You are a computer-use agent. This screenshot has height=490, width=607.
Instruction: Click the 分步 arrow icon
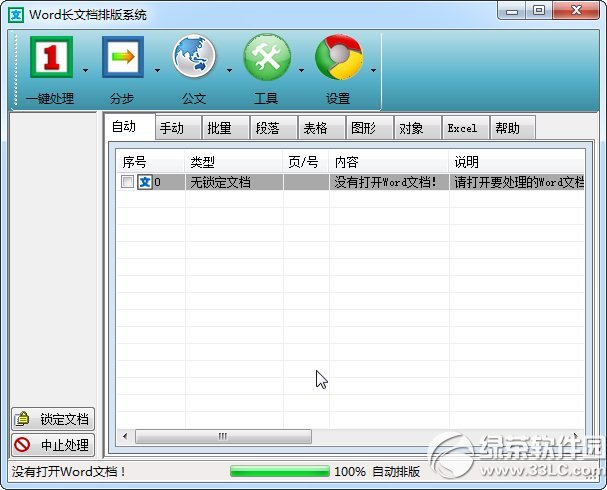tap(123, 57)
